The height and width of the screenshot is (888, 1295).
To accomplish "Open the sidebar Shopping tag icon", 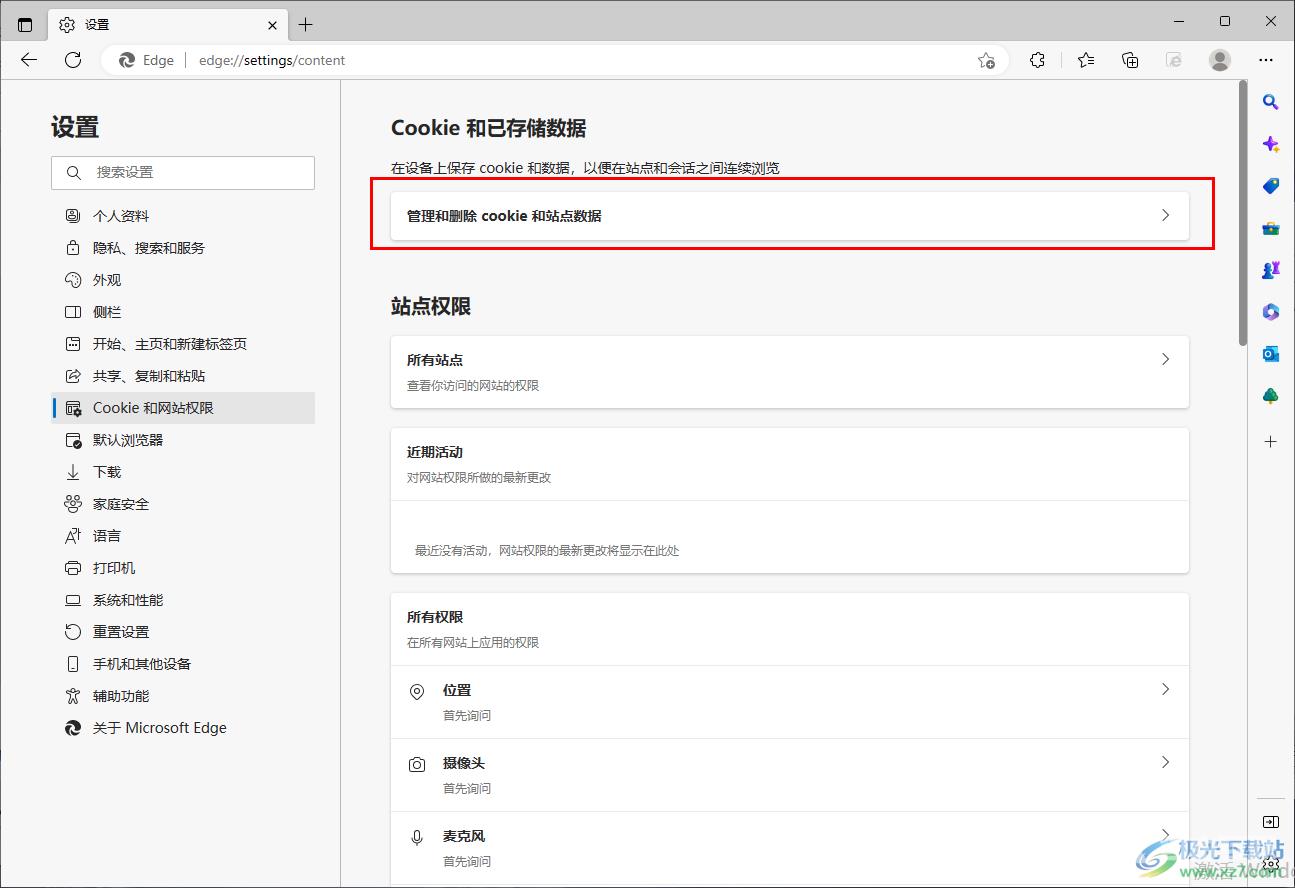I will (x=1271, y=186).
